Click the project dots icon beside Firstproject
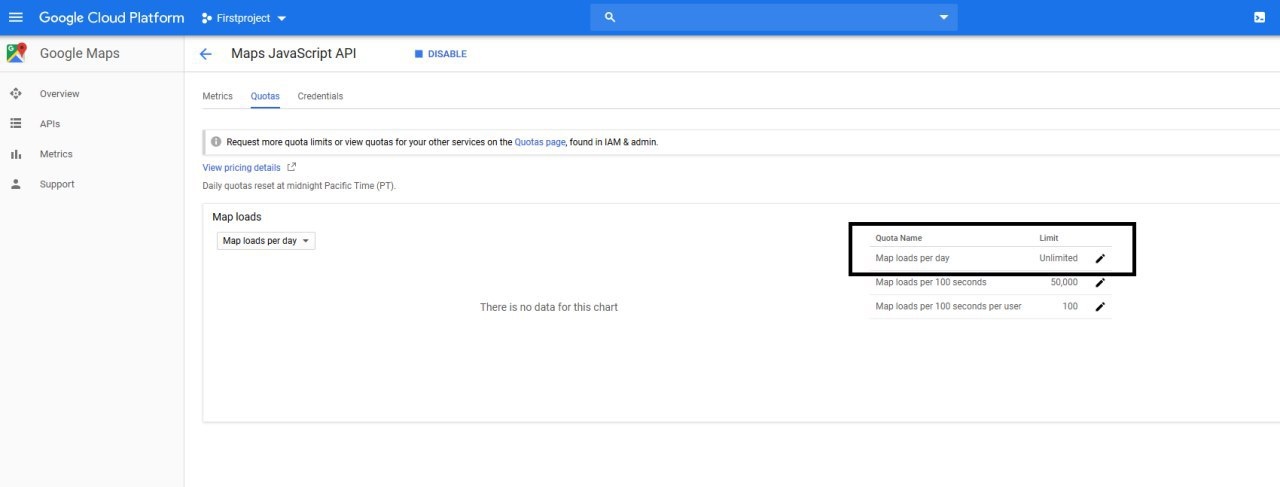The height and width of the screenshot is (487, 1280). 206,18
